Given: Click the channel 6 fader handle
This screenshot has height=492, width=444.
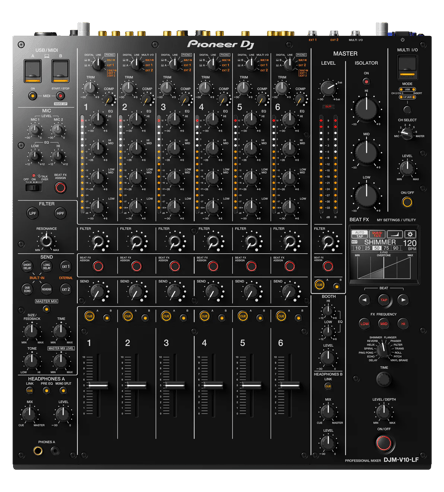Looking at the screenshot, I should [290, 385].
